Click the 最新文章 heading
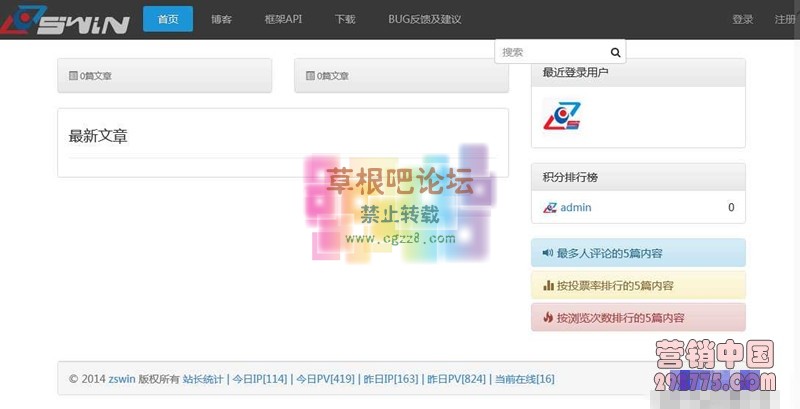Viewport: 800px width, 409px height. pos(98,136)
